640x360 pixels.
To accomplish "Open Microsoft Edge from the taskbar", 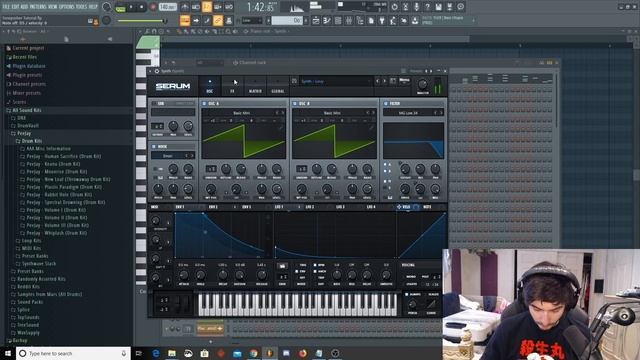I will click(x=156, y=353).
